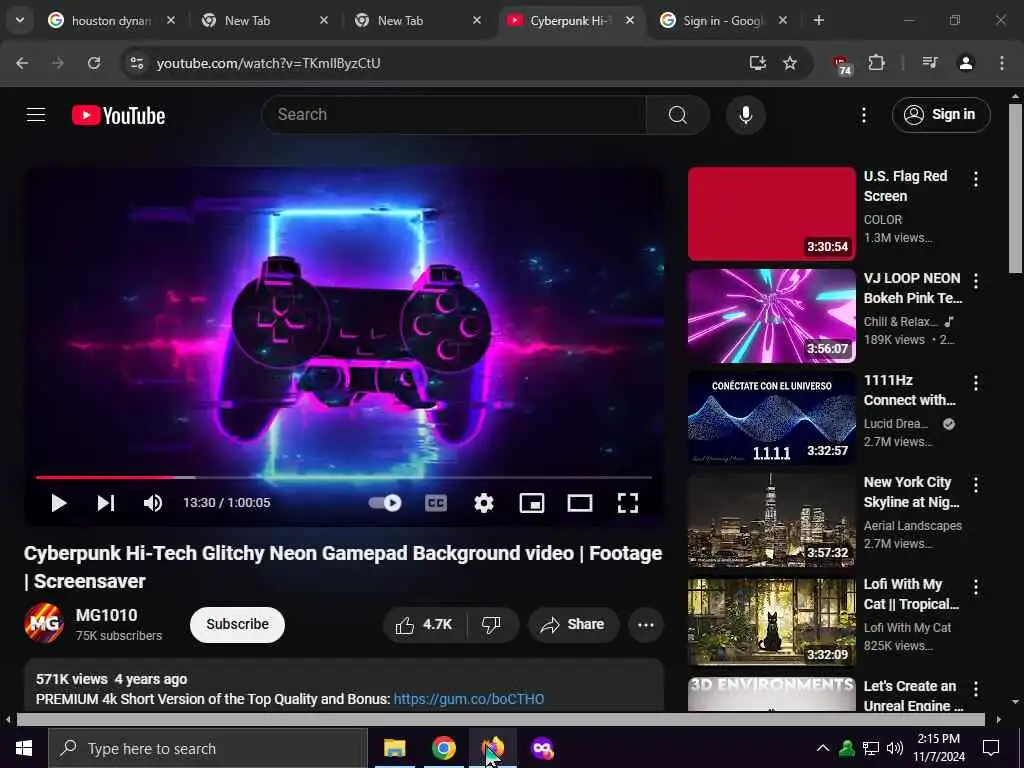The width and height of the screenshot is (1024, 768).
Task: Open VJ LOOP NEON video thumbnail
Action: coord(771,315)
